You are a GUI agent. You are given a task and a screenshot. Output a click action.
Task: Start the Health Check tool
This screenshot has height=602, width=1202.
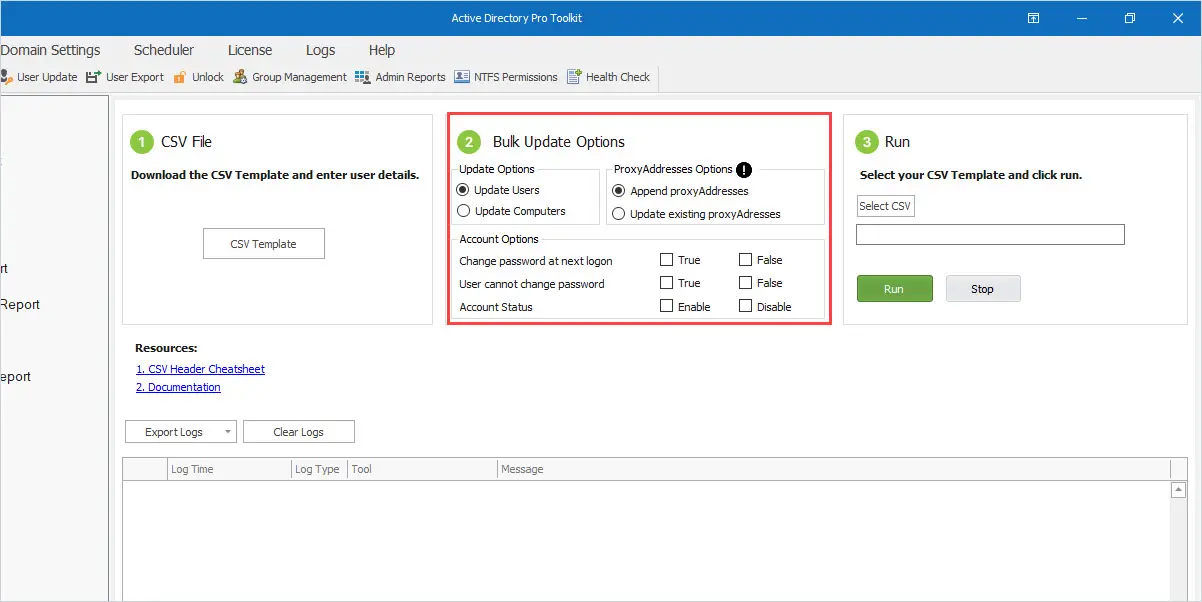click(609, 77)
